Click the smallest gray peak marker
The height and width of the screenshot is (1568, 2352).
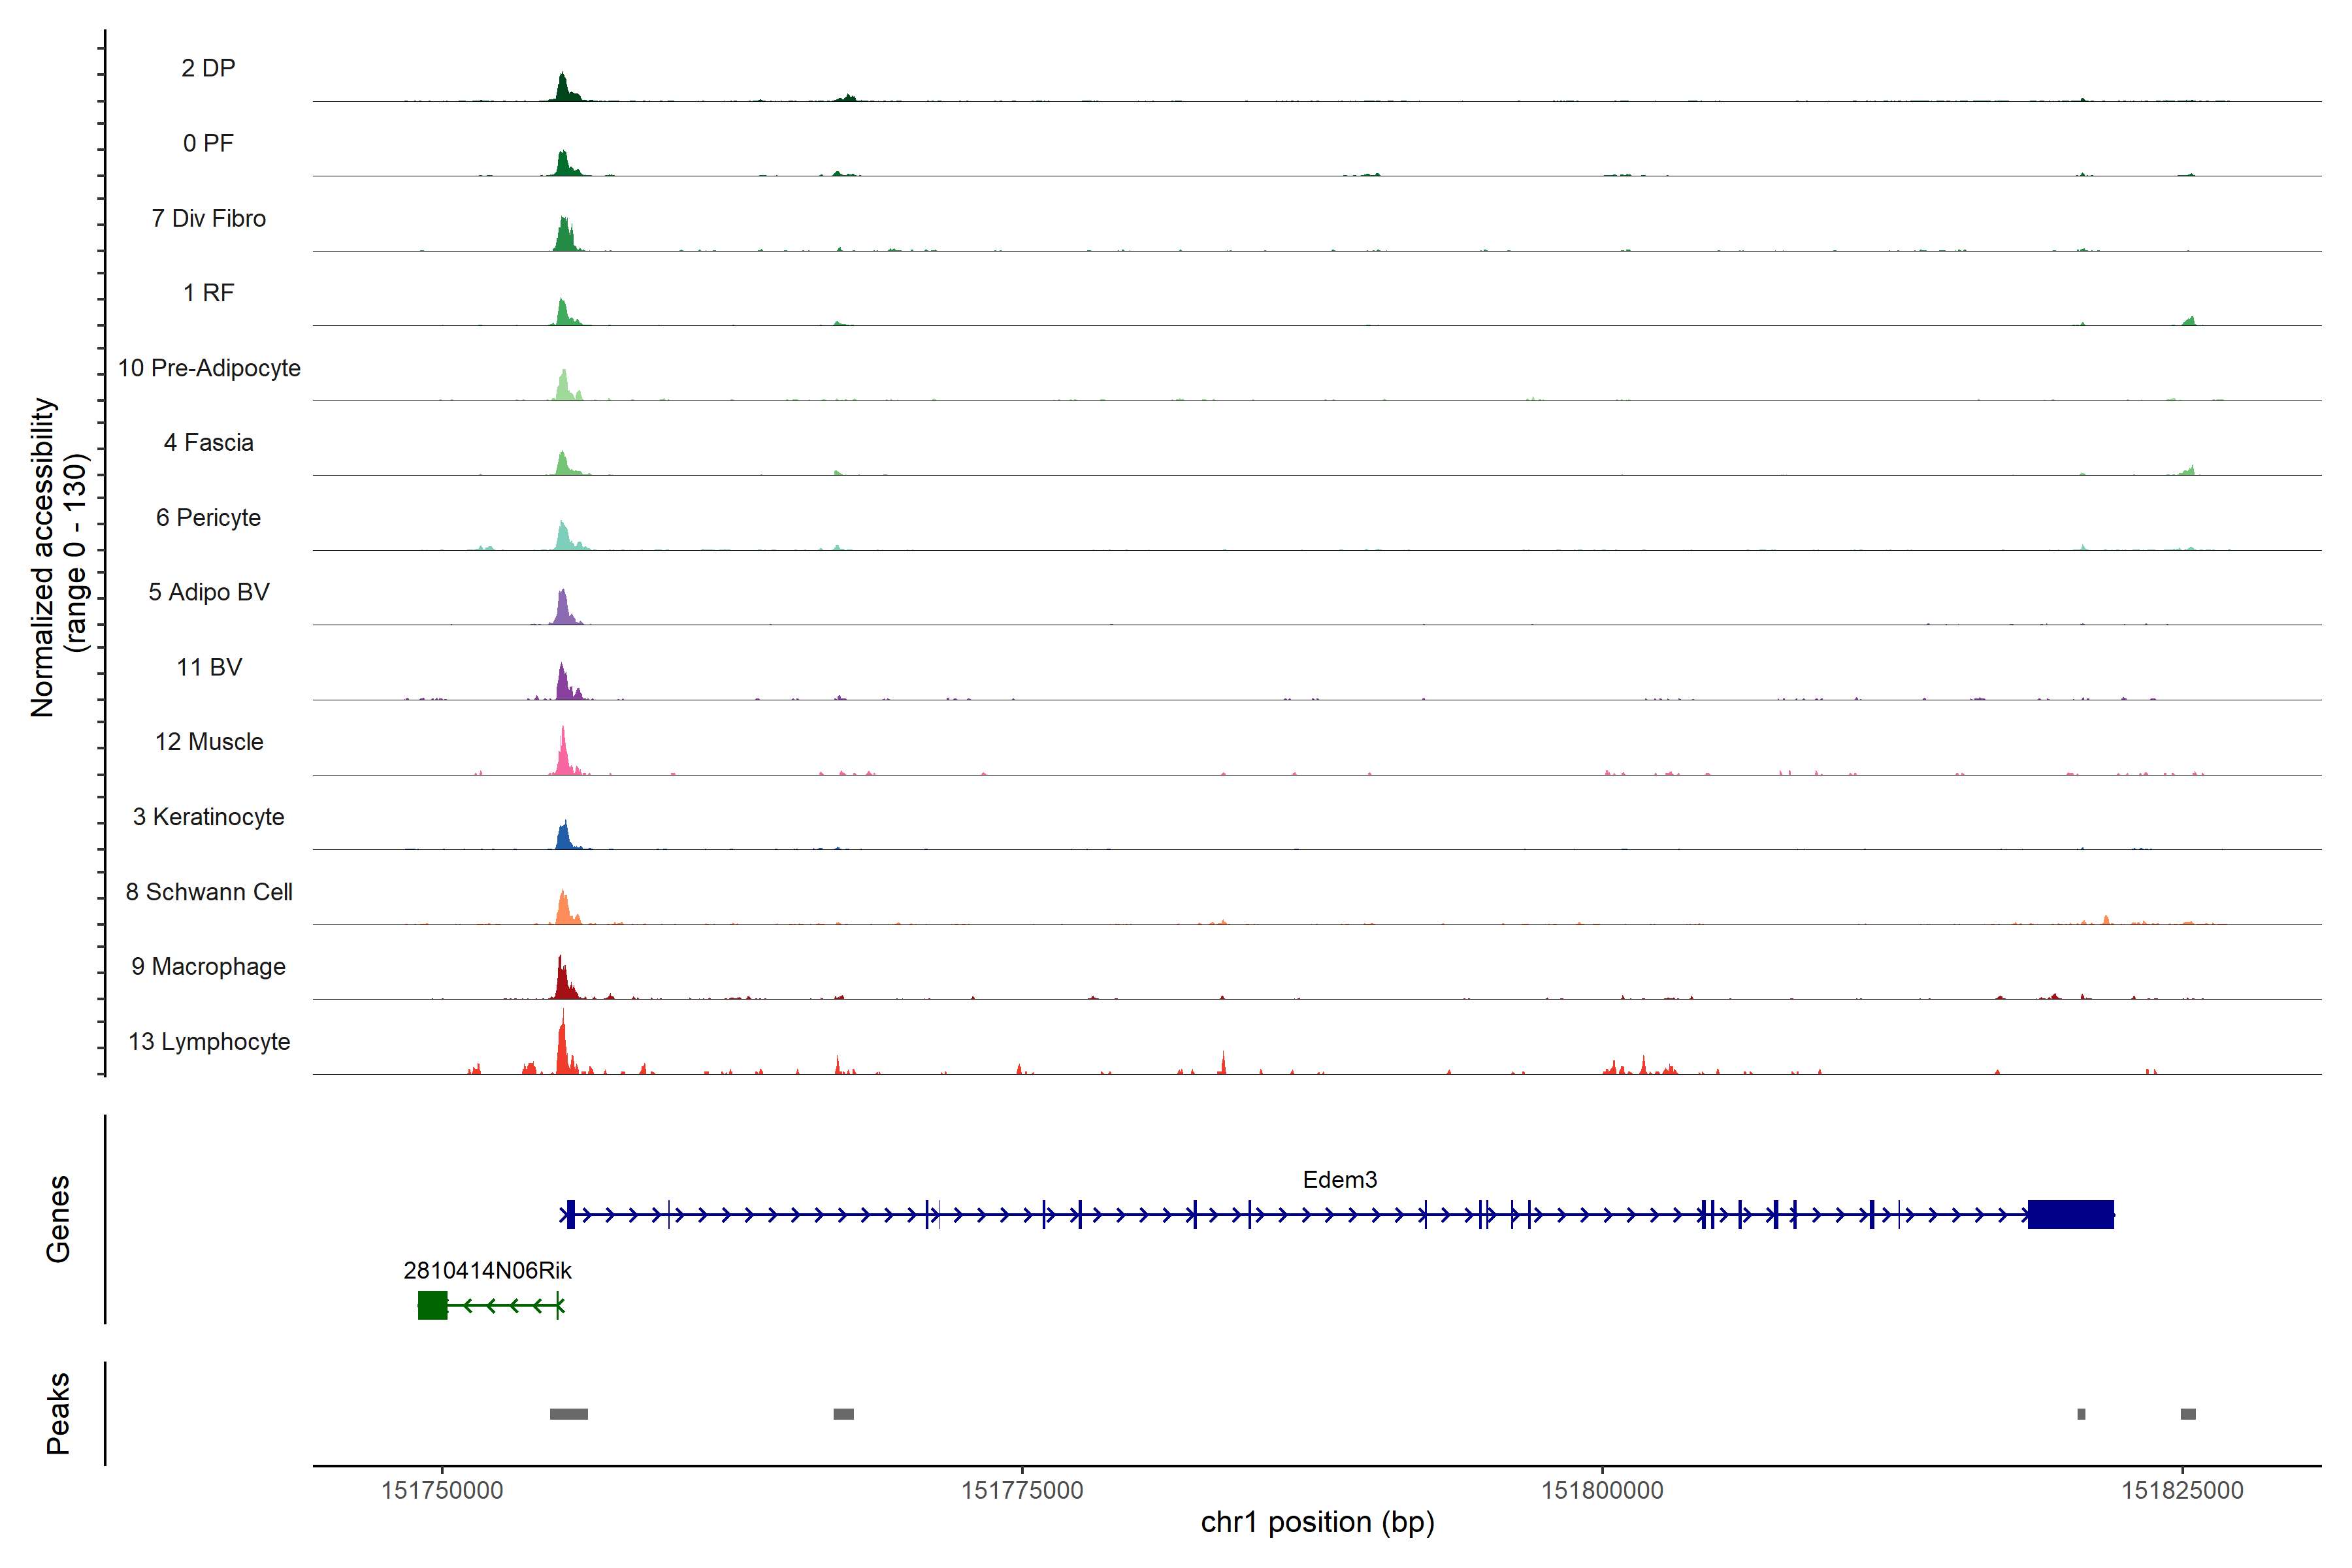point(2081,1414)
